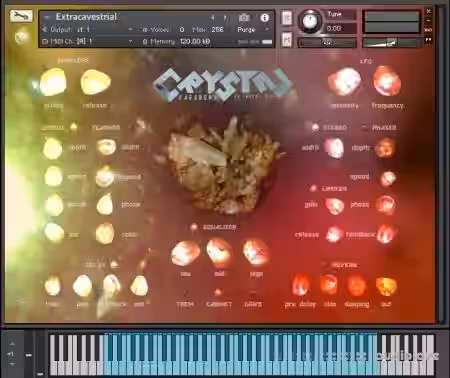This screenshot has width=450, height=378.
Task: Click the limiter release crystal knob
Action: point(334,234)
